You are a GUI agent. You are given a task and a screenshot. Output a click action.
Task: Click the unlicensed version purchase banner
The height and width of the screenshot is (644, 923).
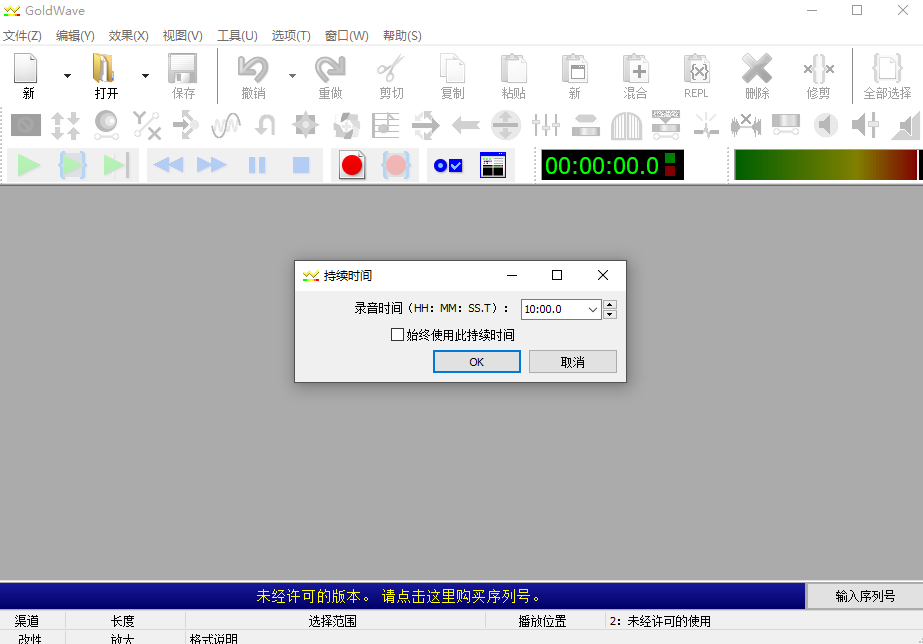402,596
